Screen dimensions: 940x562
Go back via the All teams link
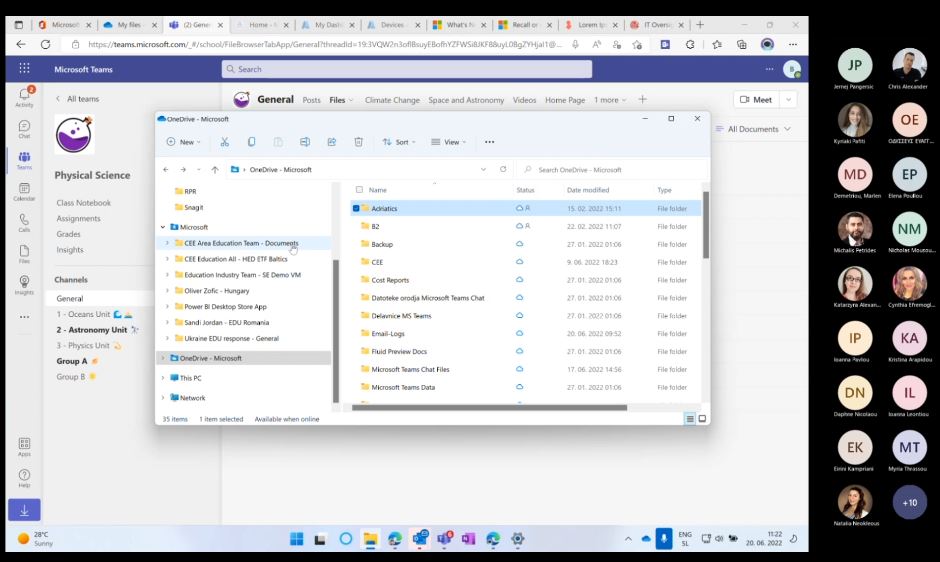[x=82, y=99]
